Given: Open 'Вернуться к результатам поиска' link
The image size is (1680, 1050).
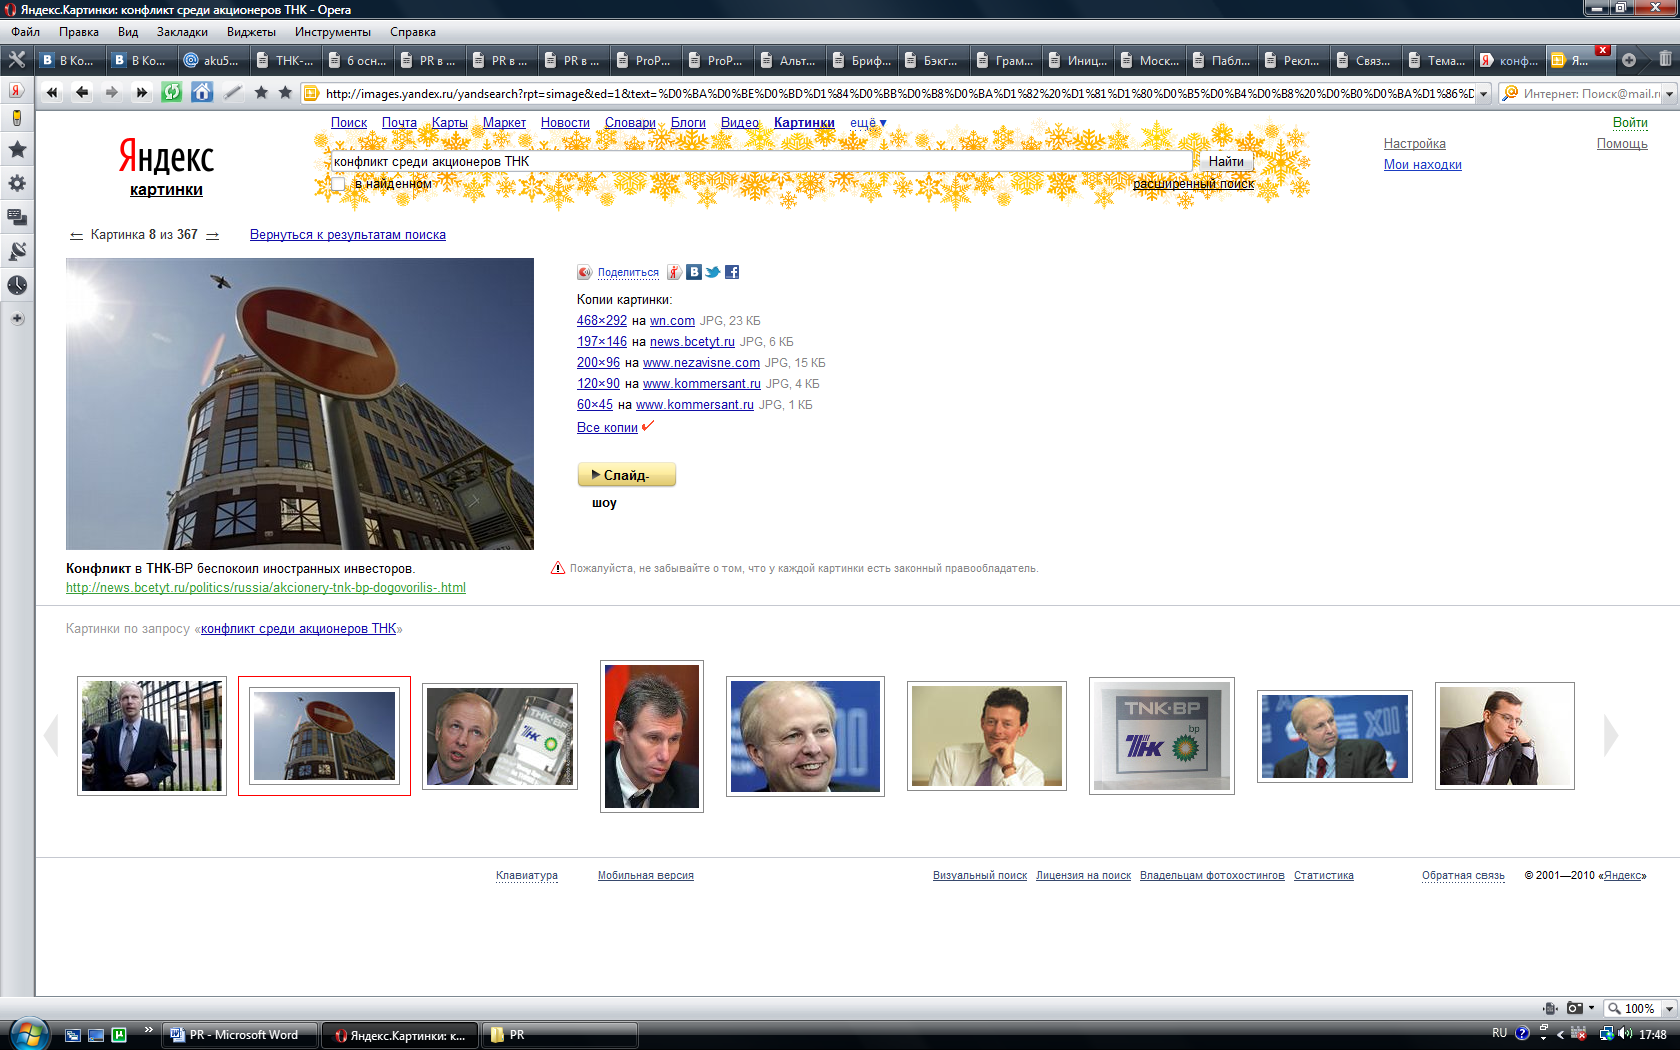Looking at the screenshot, I should pyautogui.click(x=348, y=235).
